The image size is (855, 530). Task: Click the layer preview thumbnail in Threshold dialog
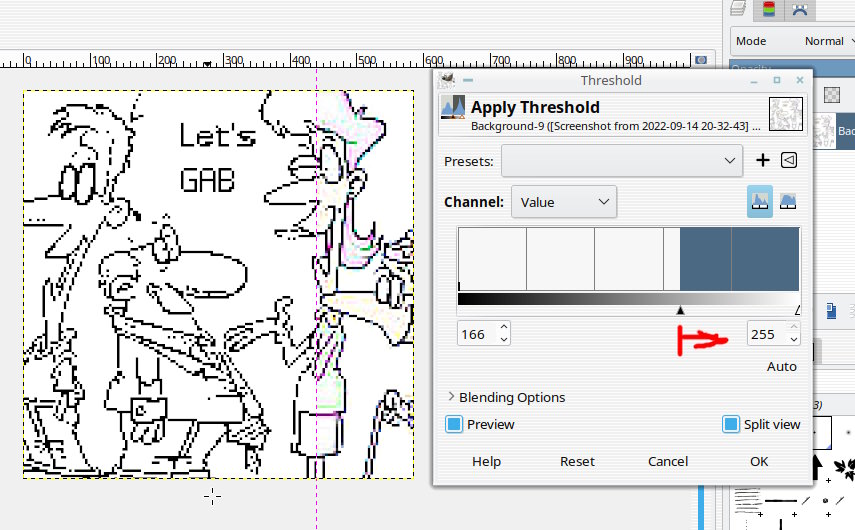click(x=785, y=114)
